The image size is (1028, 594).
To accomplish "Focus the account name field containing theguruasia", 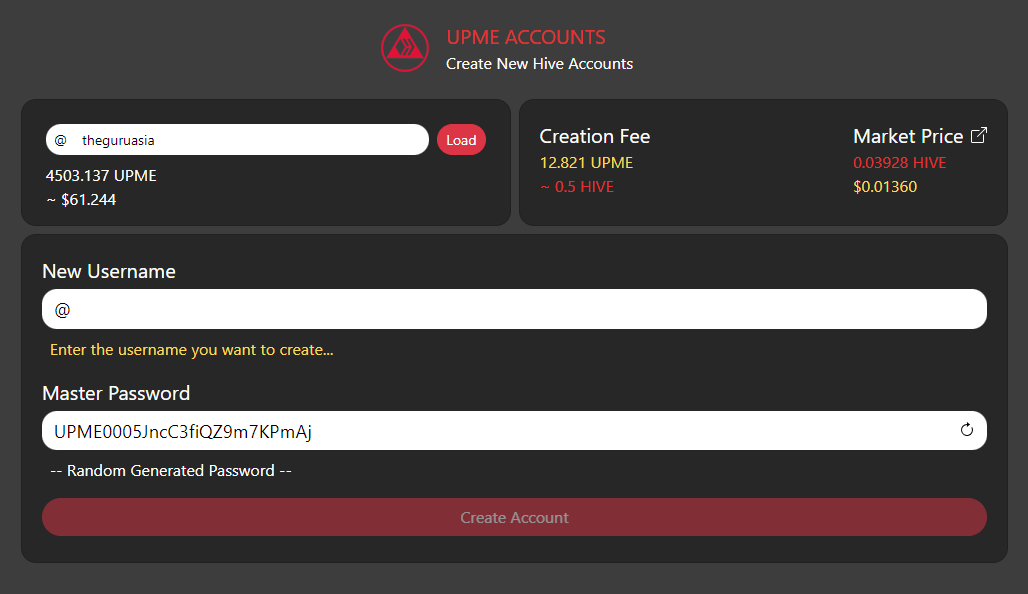I will [x=237, y=140].
